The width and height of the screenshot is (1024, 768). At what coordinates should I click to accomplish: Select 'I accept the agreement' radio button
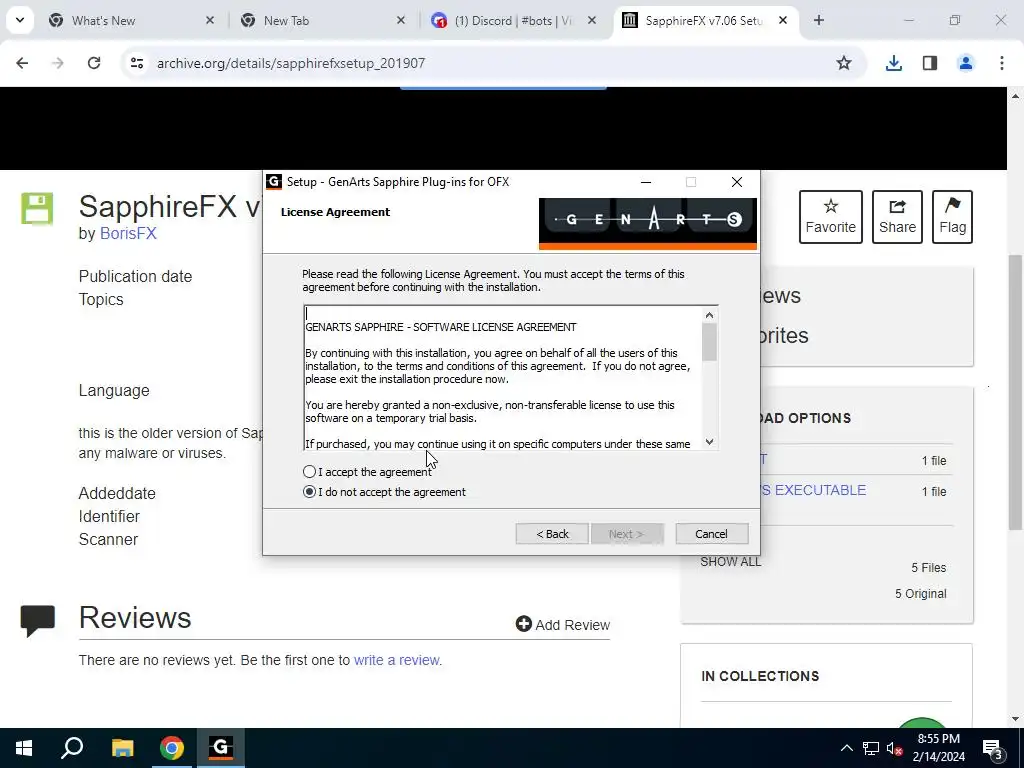(x=310, y=472)
